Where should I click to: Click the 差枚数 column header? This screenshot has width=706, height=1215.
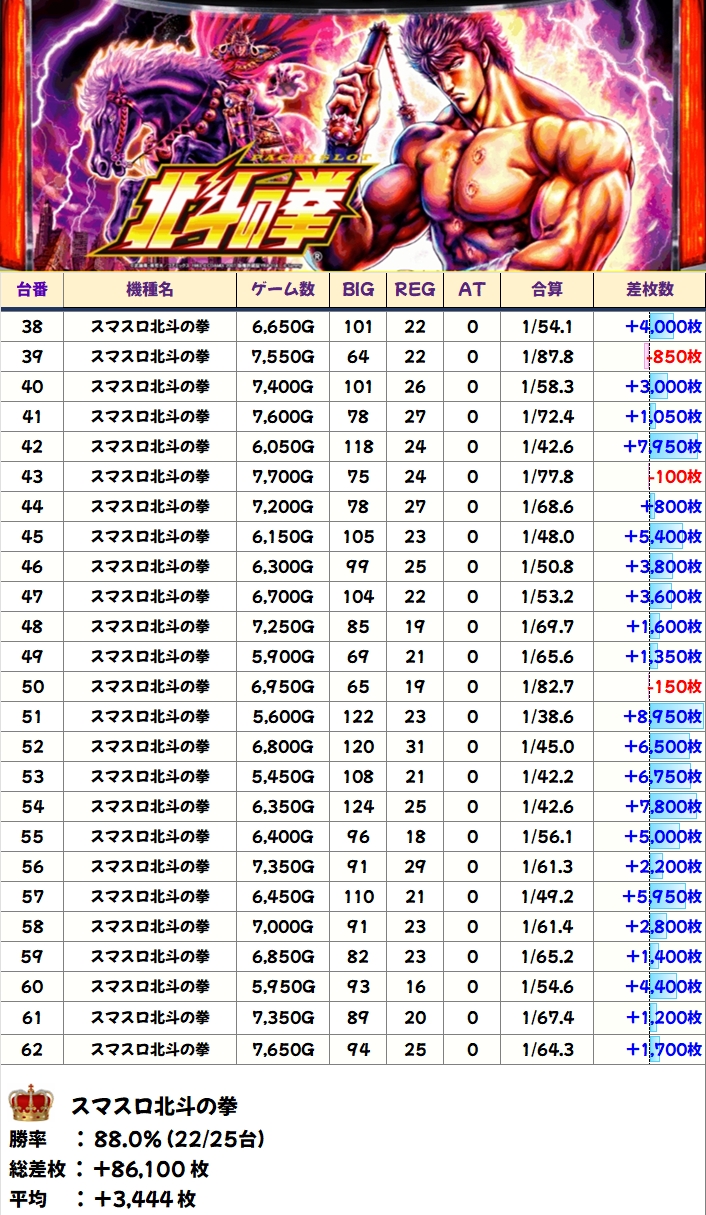(650, 289)
